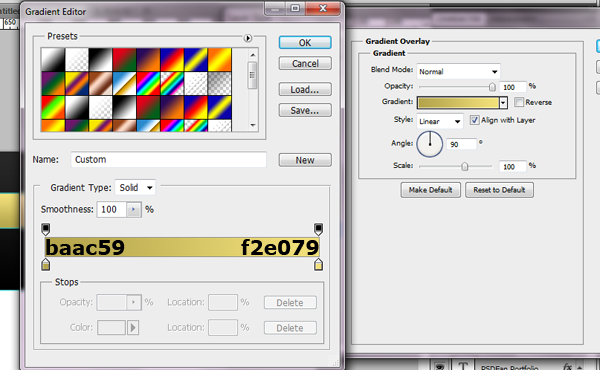Image resolution: width=600 pixels, height=370 pixels.
Task: Click OK in Gradient Editor
Action: tap(305, 42)
